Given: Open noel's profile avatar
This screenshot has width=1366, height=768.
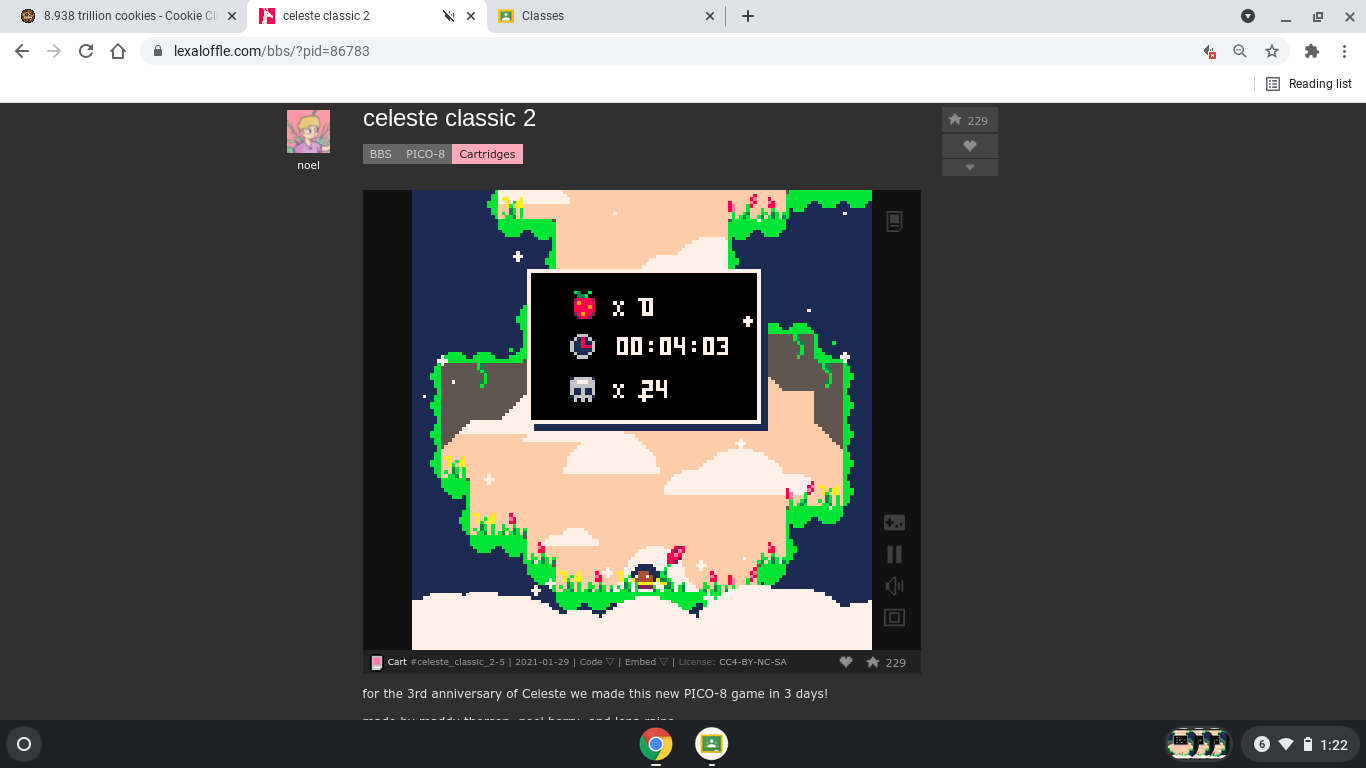Looking at the screenshot, I should [308, 131].
